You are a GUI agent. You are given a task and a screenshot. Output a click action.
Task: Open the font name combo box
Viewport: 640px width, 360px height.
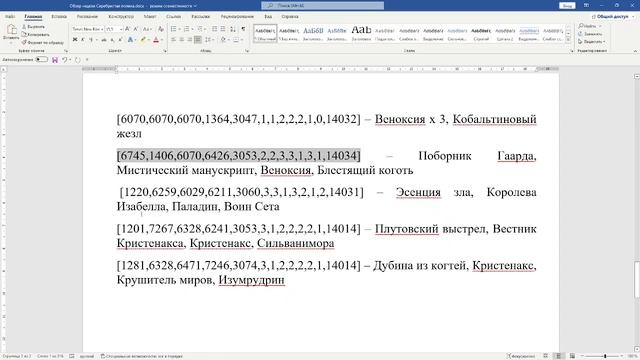88,29
